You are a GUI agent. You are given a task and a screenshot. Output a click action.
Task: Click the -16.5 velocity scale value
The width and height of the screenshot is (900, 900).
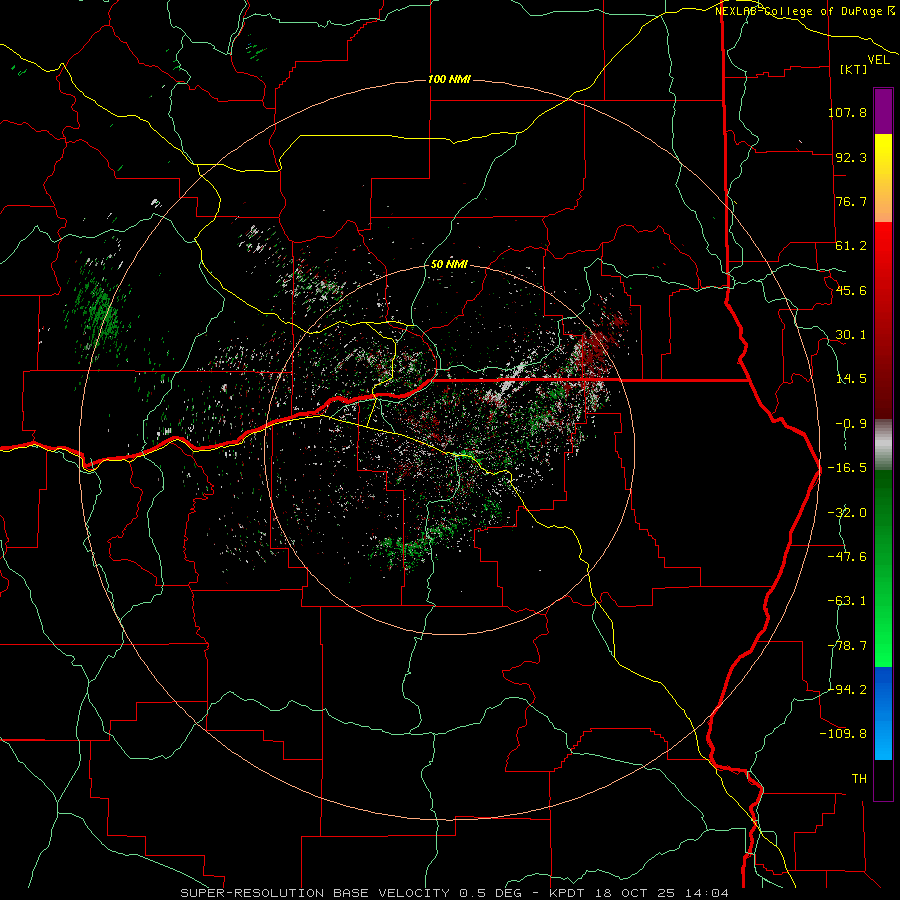(x=847, y=468)
